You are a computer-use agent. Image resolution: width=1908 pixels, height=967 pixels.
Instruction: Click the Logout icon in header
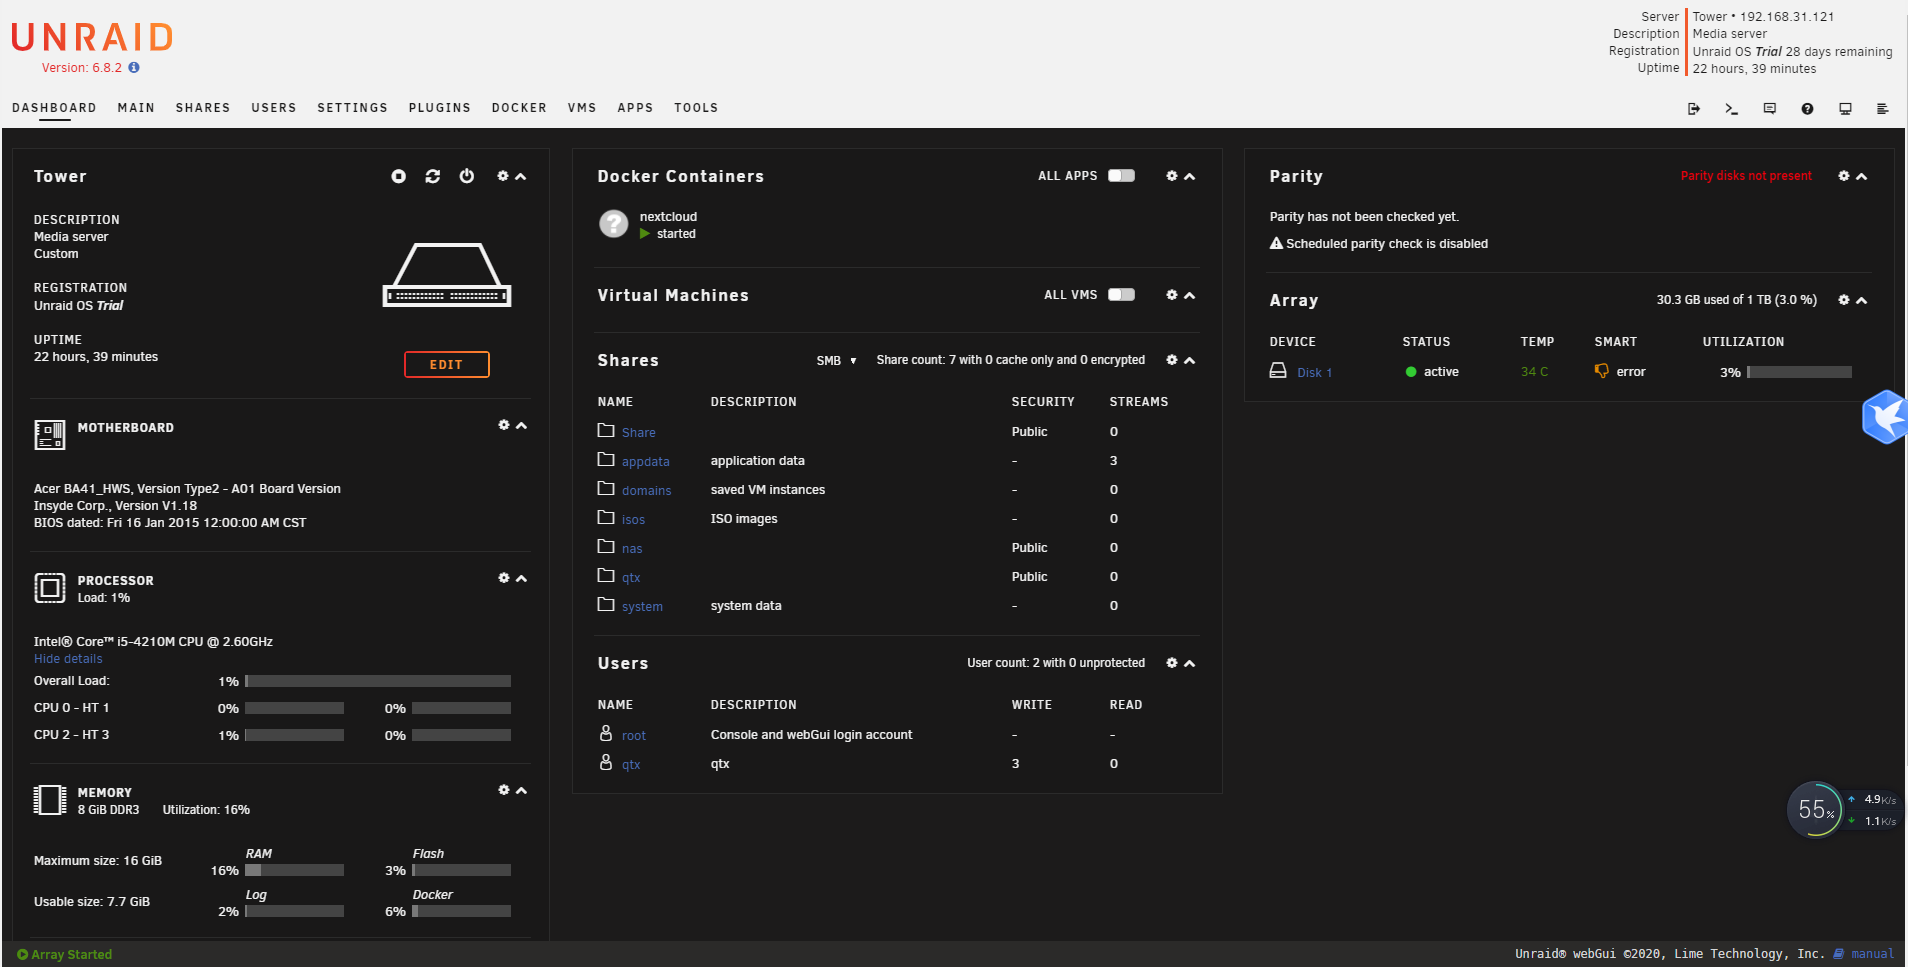[x=1694, y=109]
